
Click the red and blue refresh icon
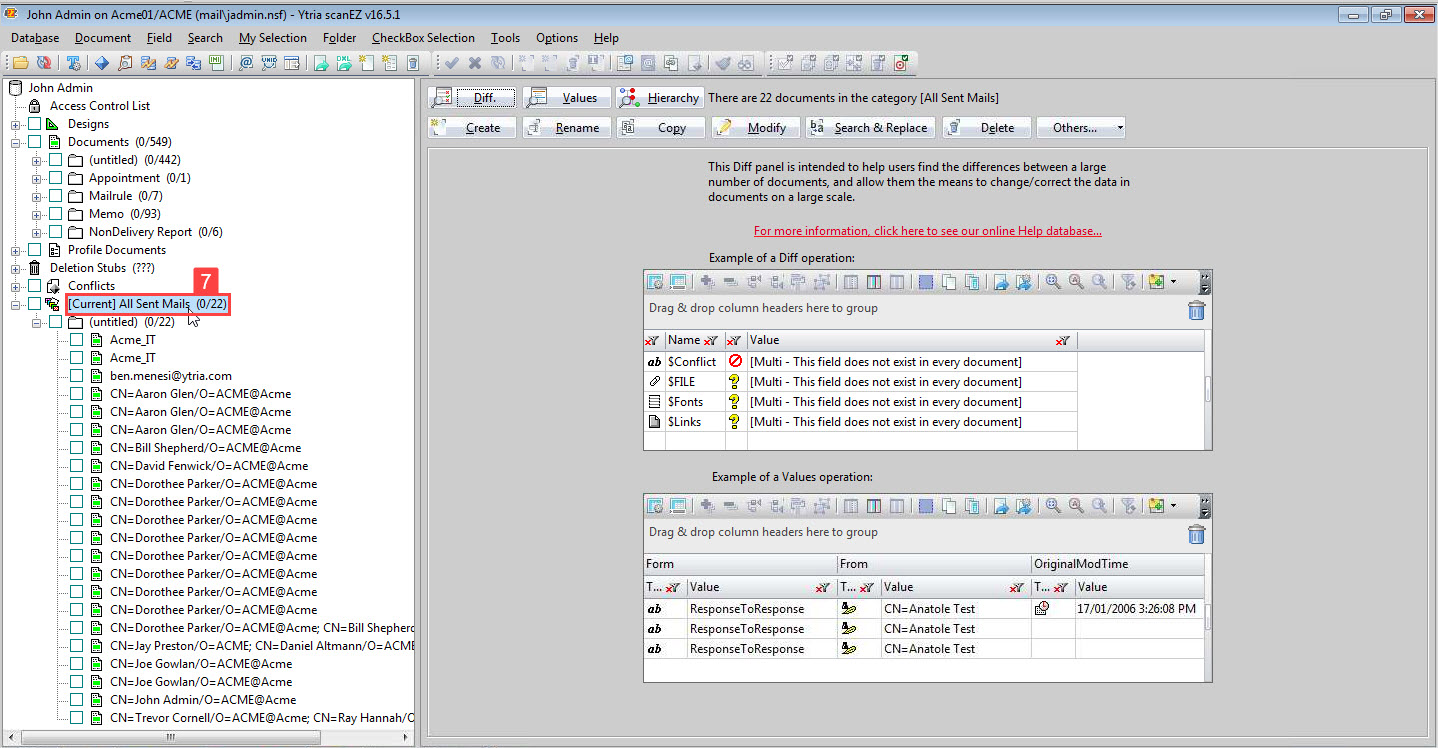(43, 63)
